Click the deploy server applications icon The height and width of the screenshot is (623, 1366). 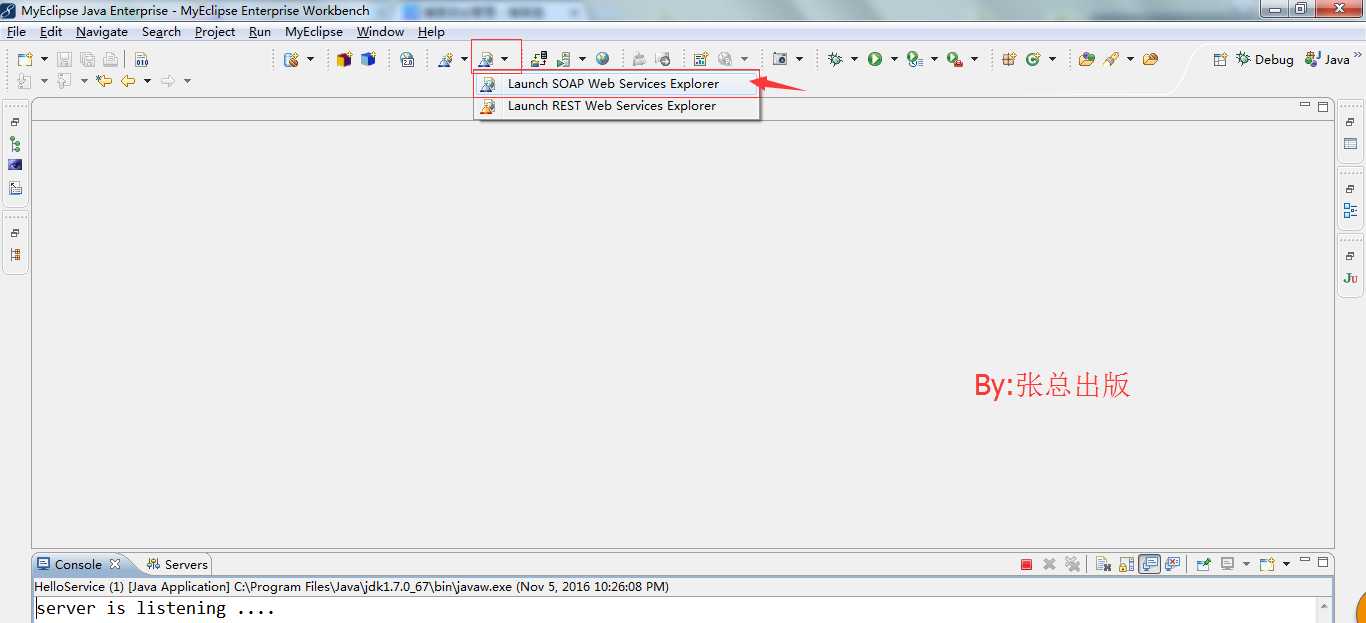tap(539, 59)
